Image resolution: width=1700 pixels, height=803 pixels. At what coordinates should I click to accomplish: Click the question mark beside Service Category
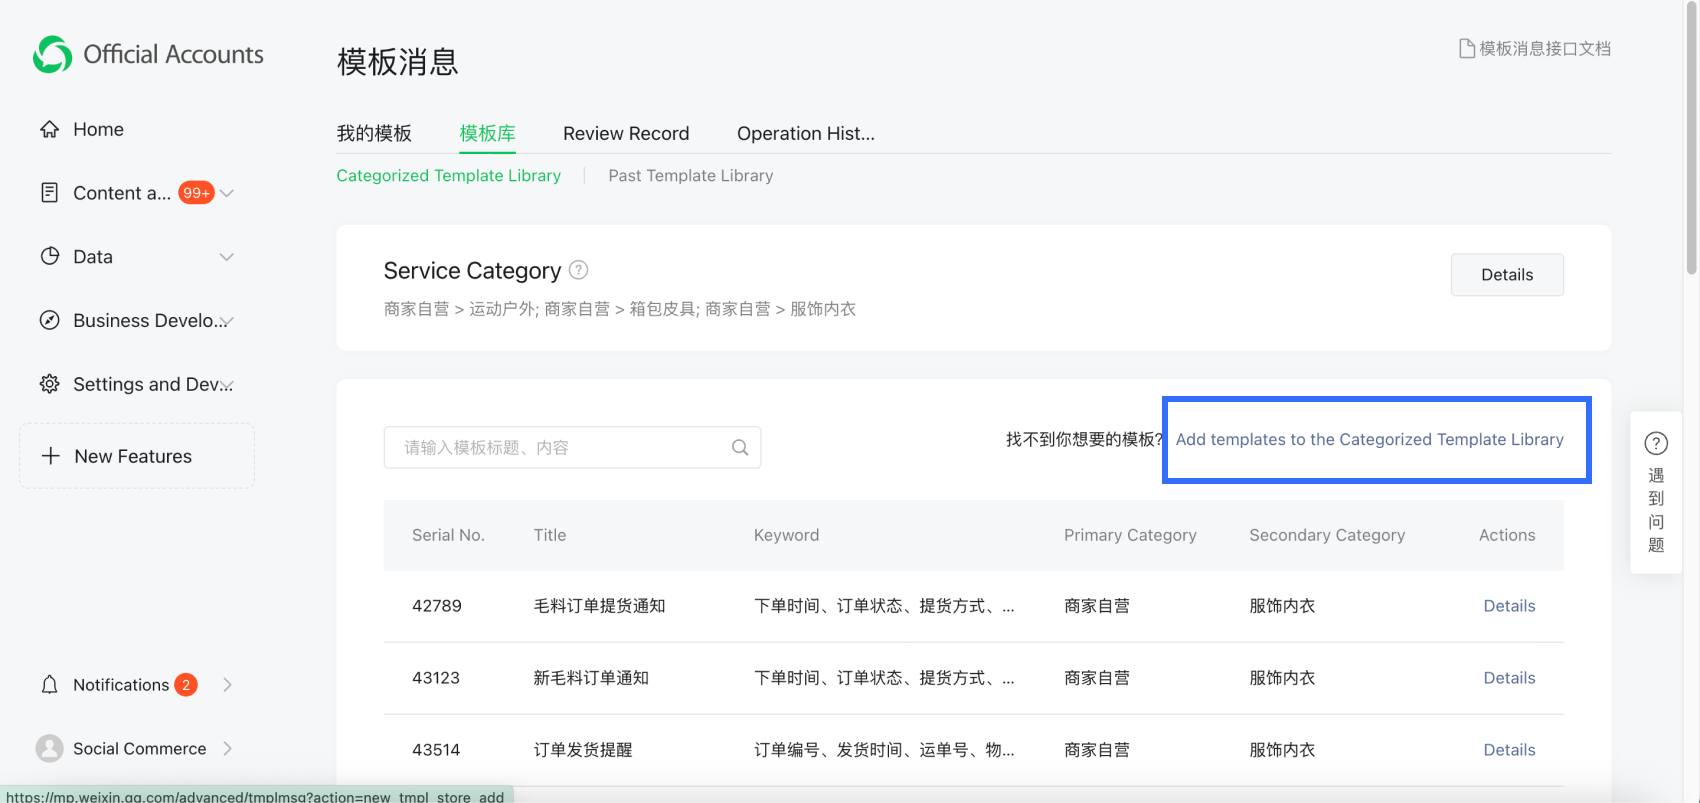(x=578, y=270)
